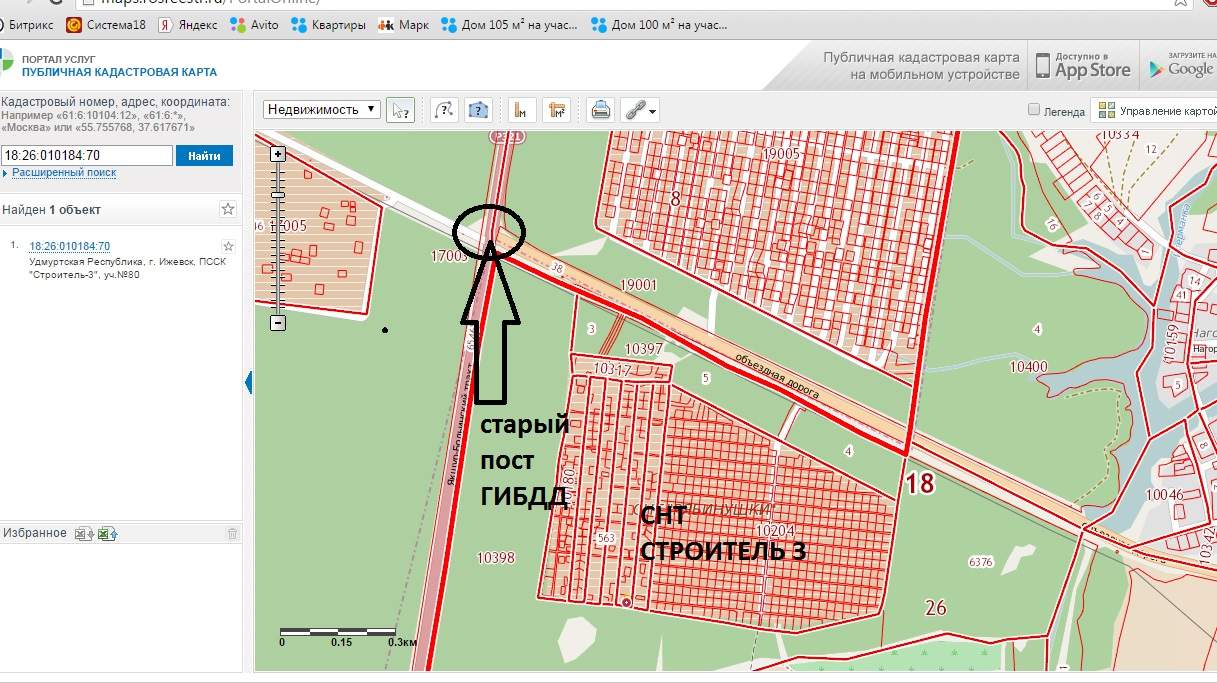Image resolution: width=1217 pixels, height=683 pixels.
Task: Click the Найти search button
Action: (204, 156)
